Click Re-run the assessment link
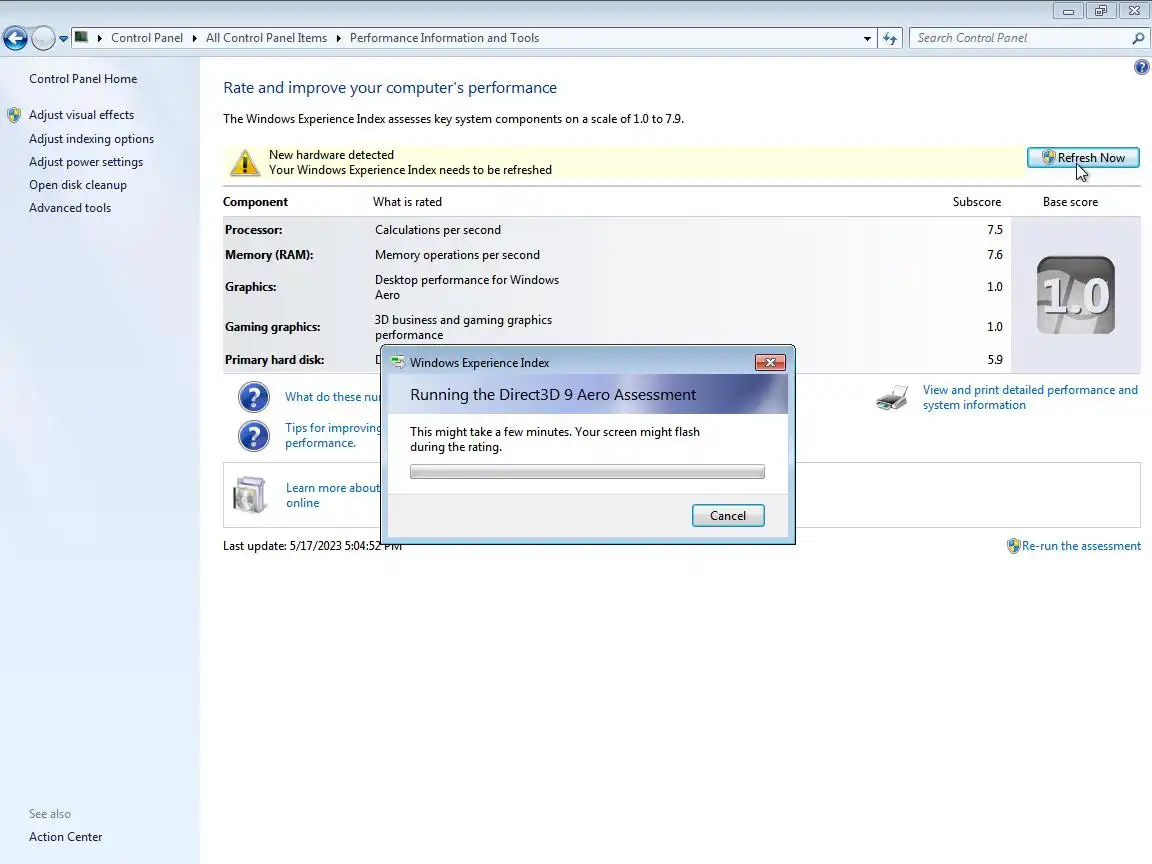 [1081, 546]
